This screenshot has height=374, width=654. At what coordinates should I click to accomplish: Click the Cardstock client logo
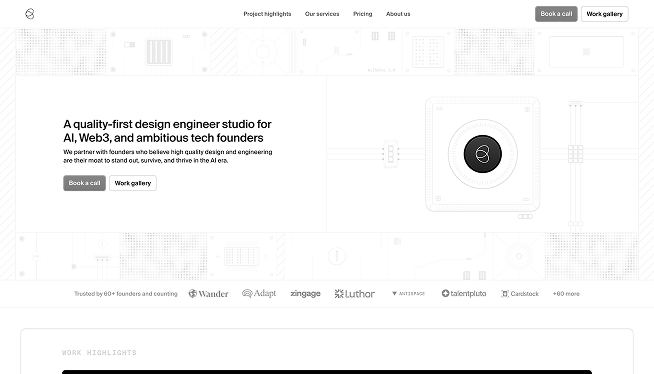(520, 294)
